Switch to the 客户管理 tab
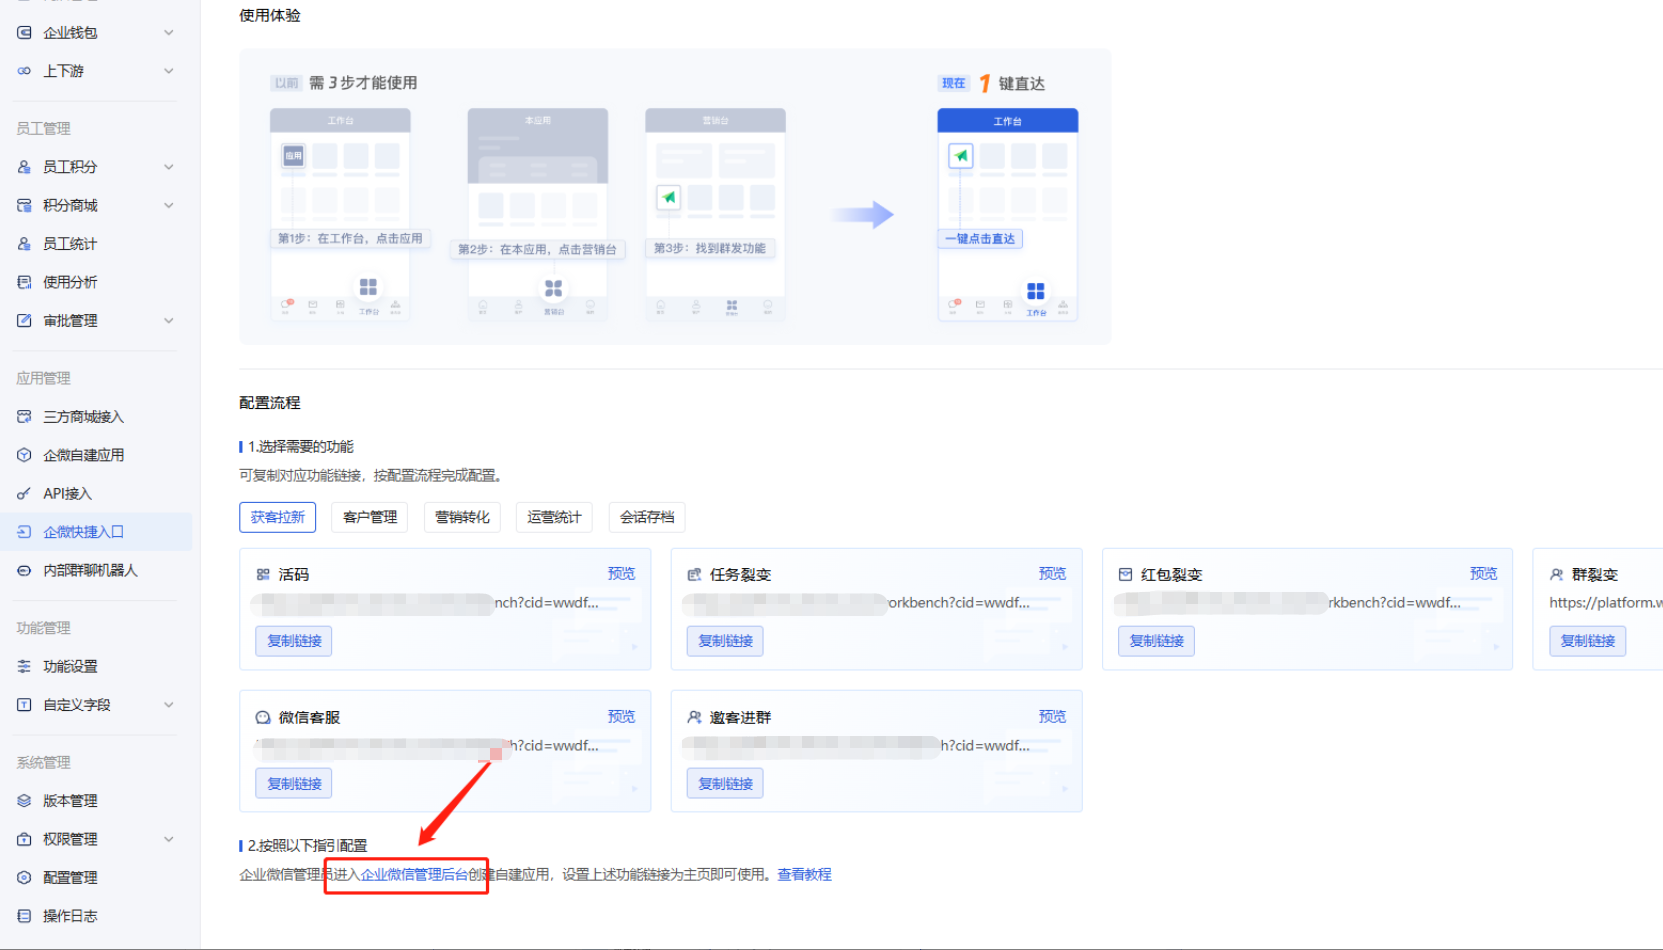 [370, 517]
